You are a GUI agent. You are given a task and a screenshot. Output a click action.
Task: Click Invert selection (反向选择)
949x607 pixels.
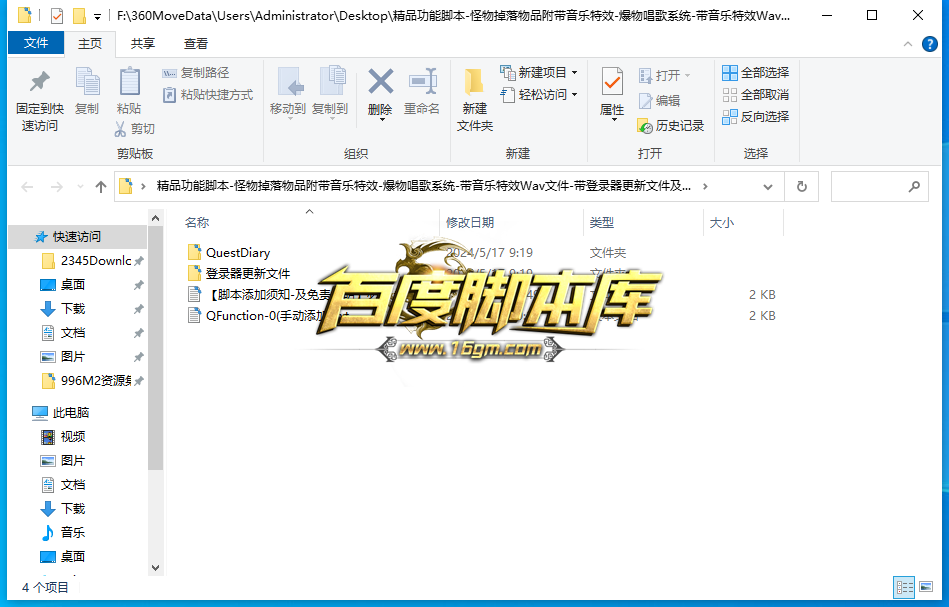tap(755, 117)
